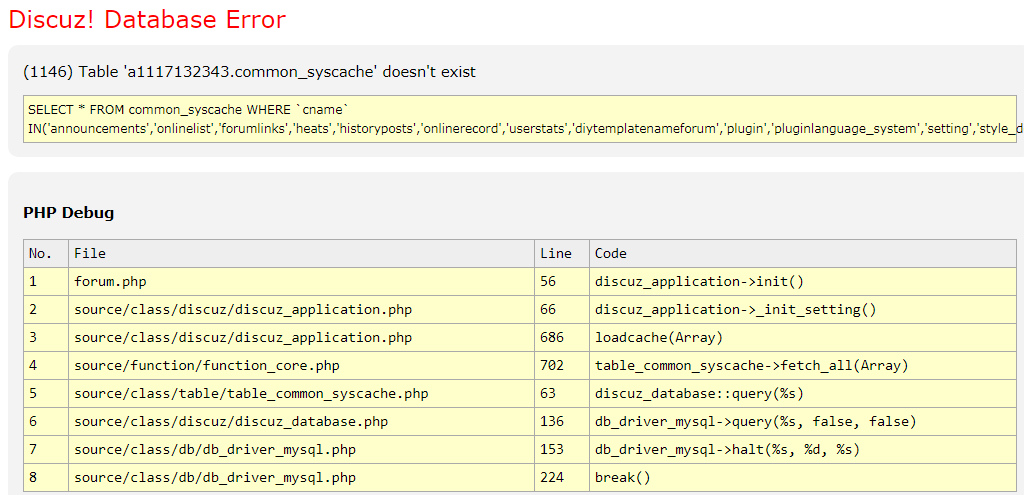Click line number 224 cell
The image size is (1024, 495).
562,477
